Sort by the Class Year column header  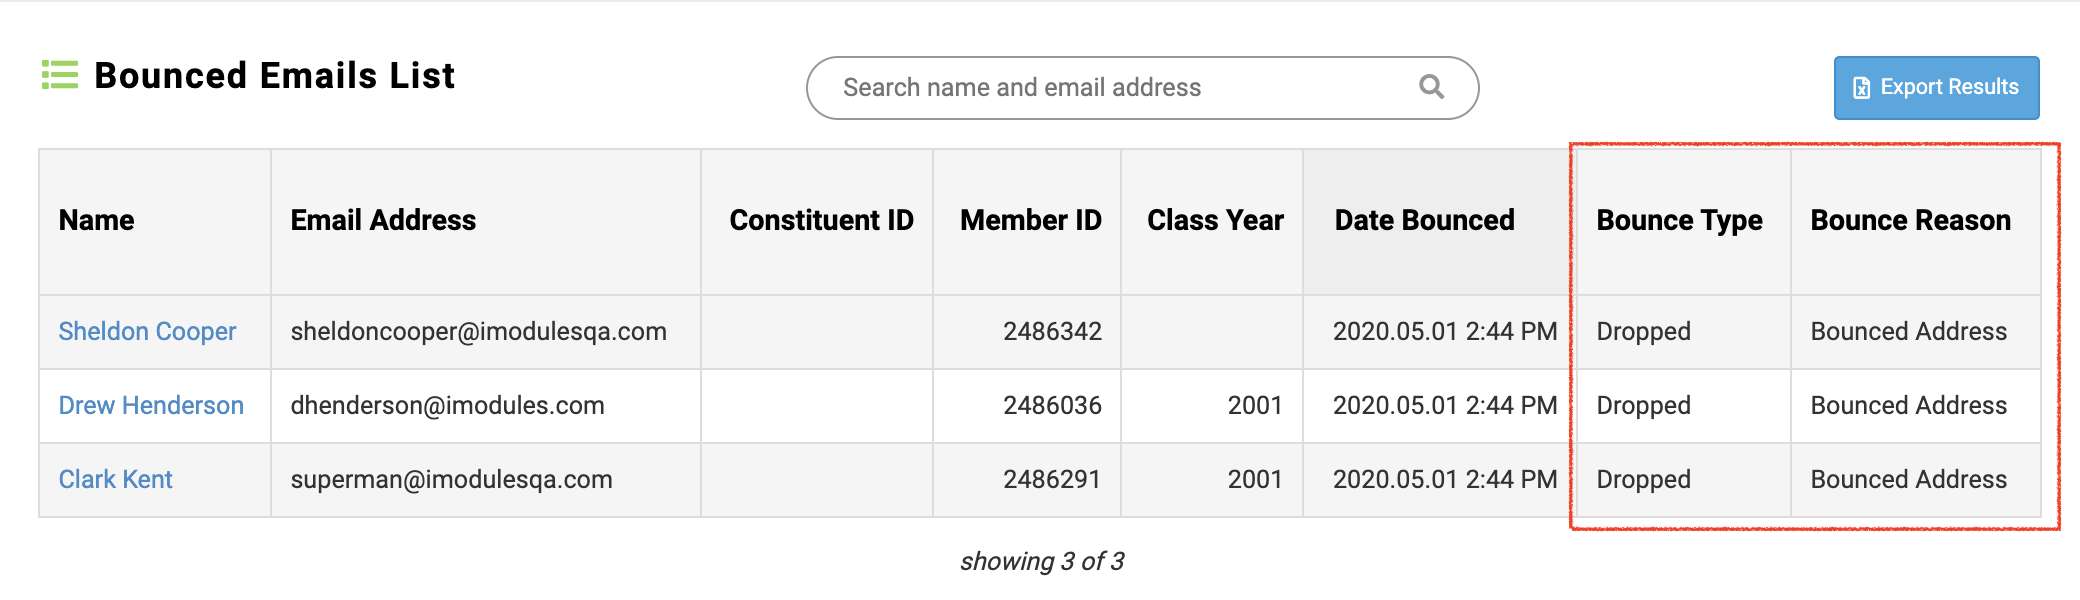coord(1215,220)
